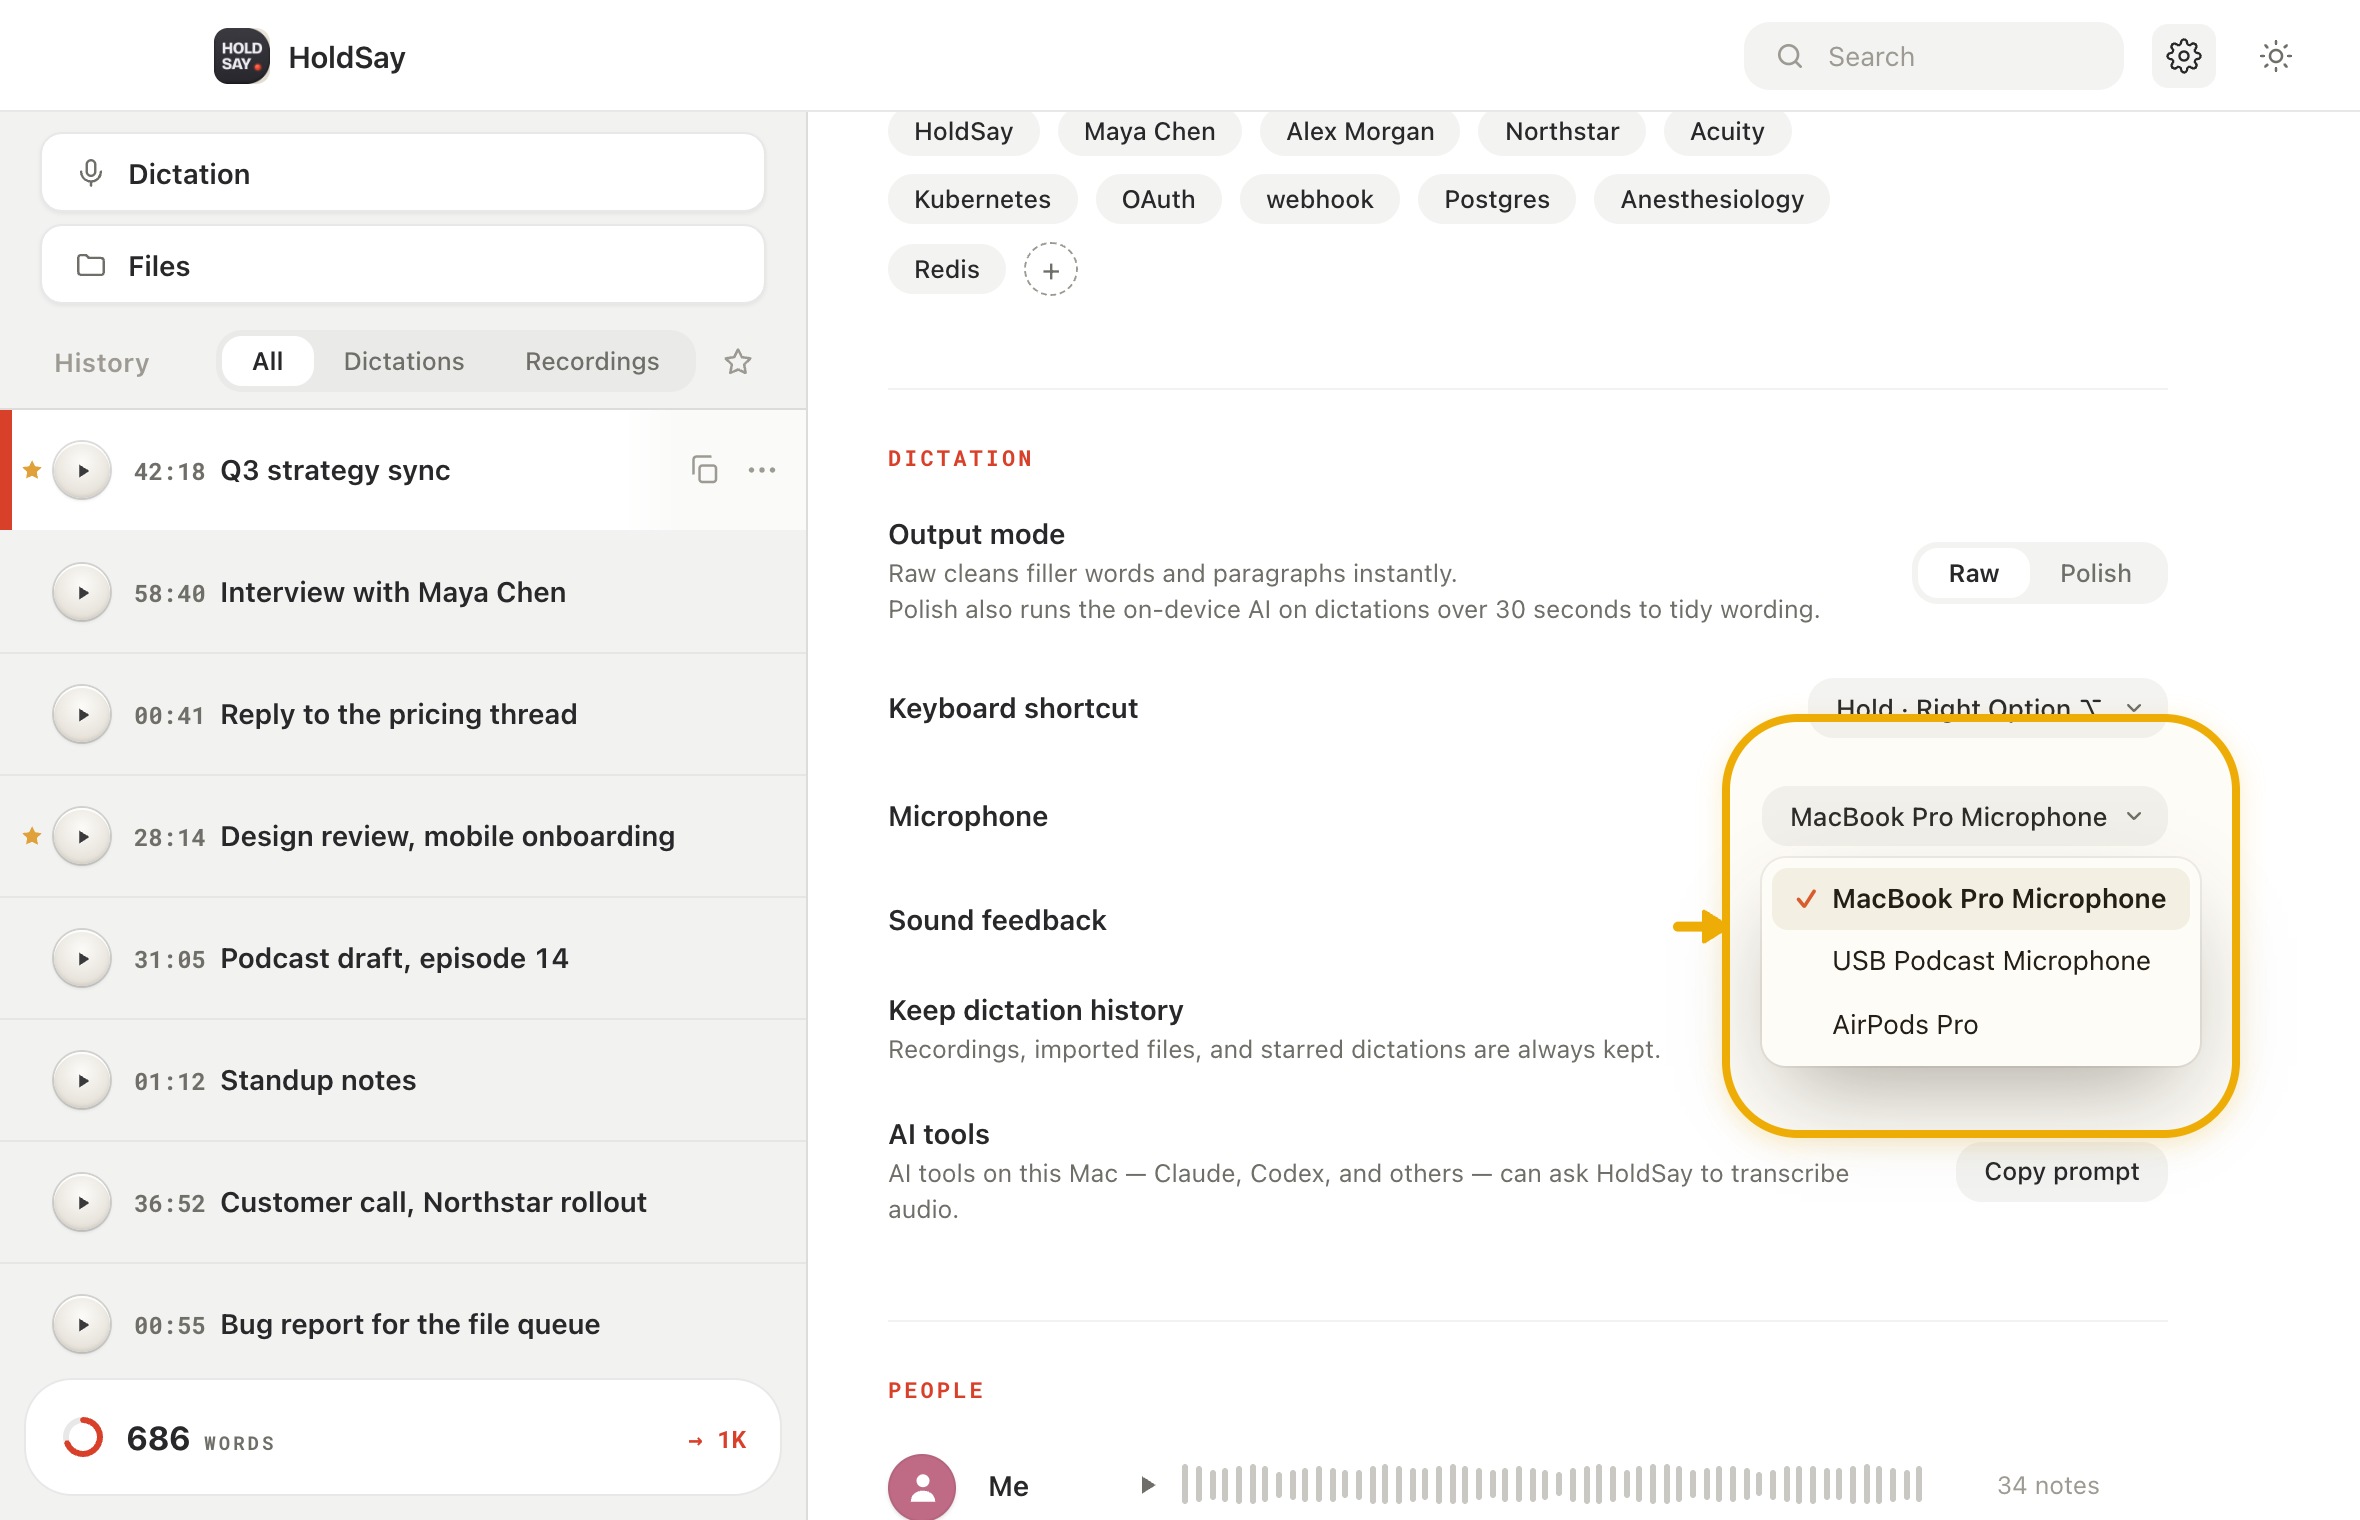The image size is (2360, 1520).
Task: Play the Me voice sample
Action: [1148, 1485]
